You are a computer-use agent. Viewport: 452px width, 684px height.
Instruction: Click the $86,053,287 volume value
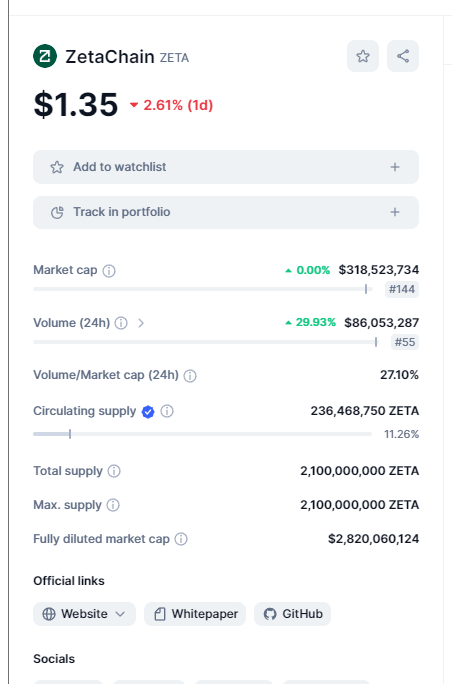coord(382,323)
